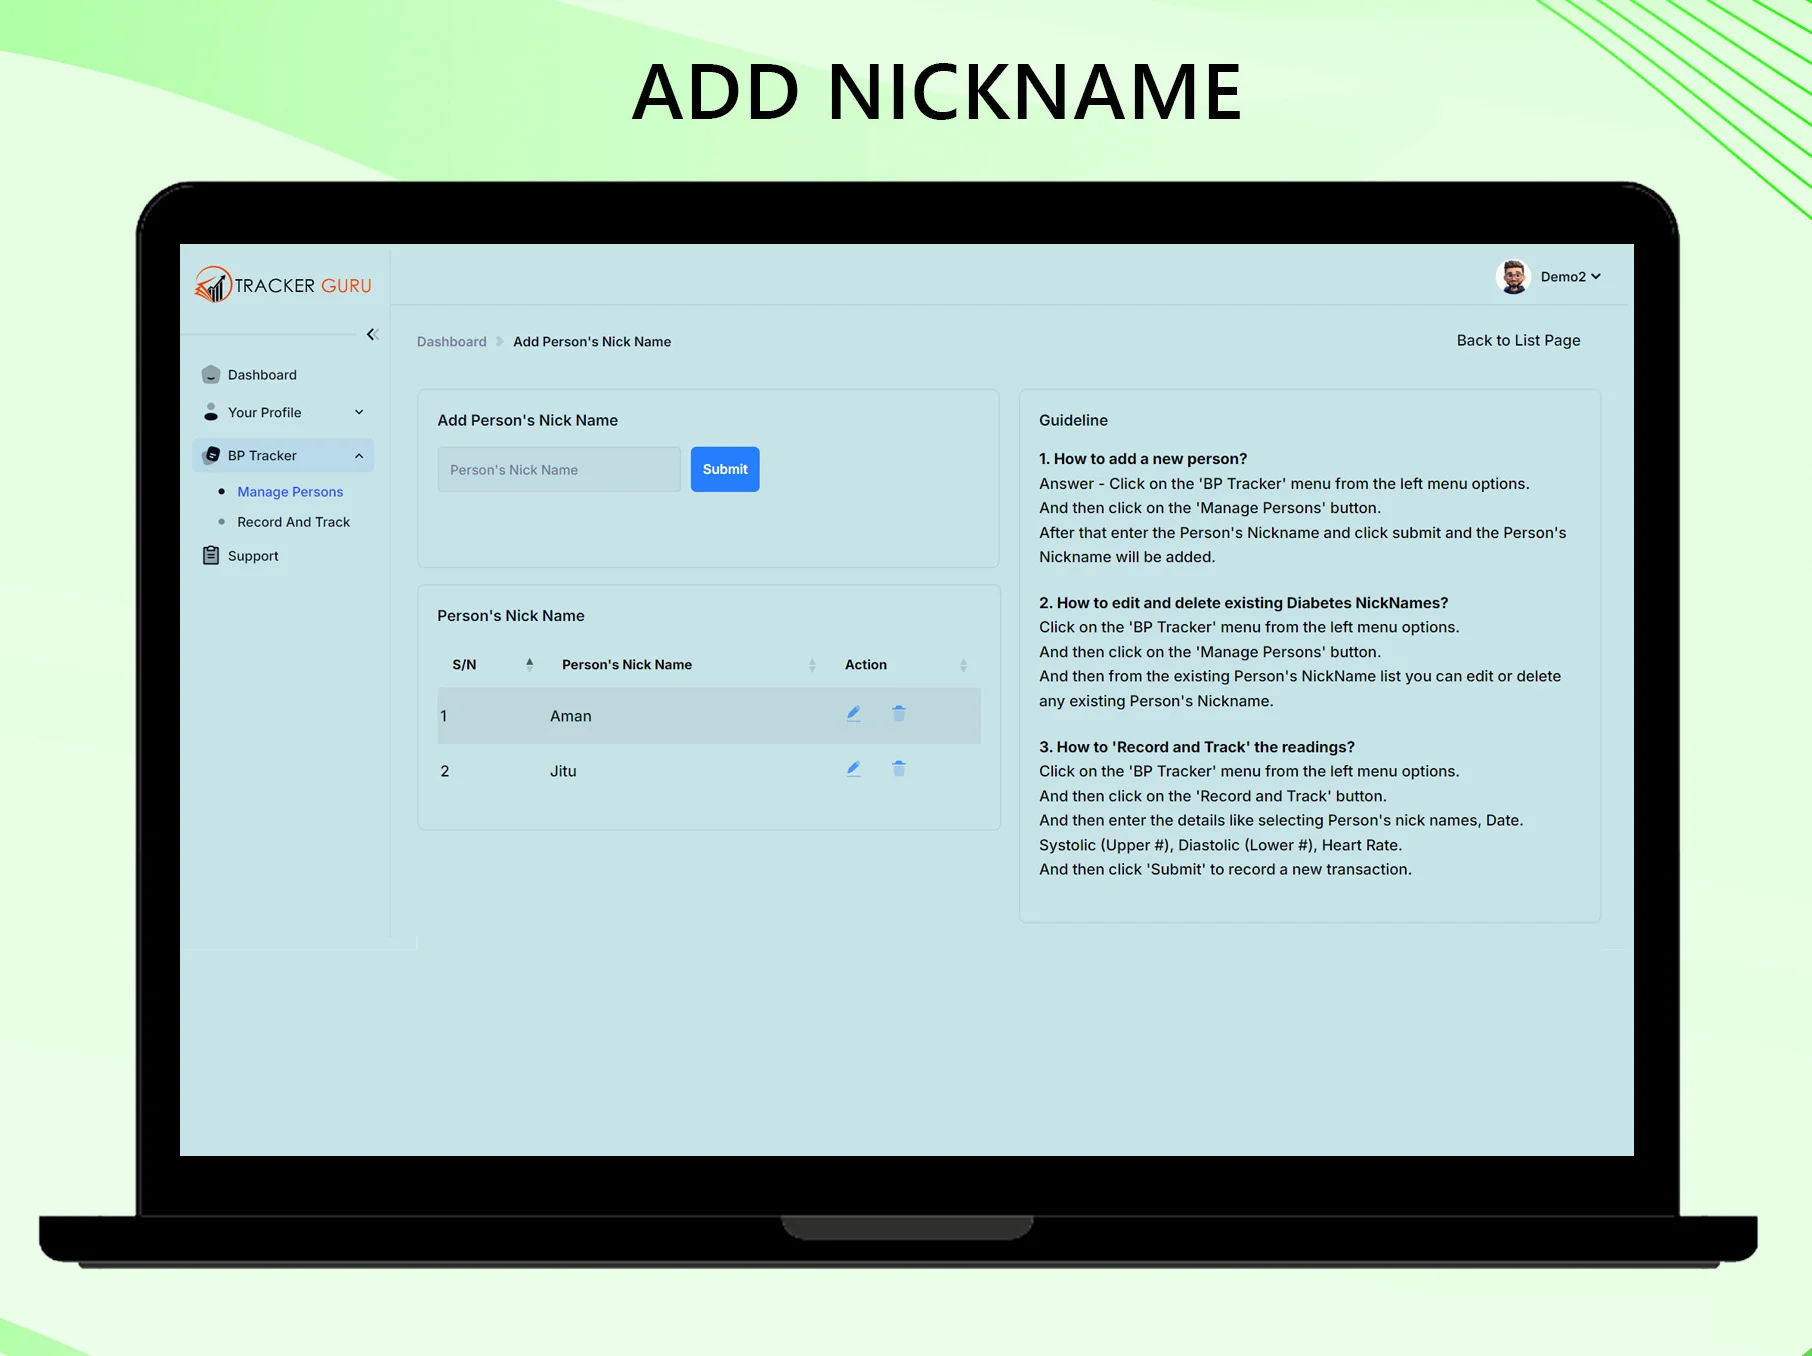Click the Dashboard breadcrumb link
The image size is (1812, 1356).
click(452, 342)
